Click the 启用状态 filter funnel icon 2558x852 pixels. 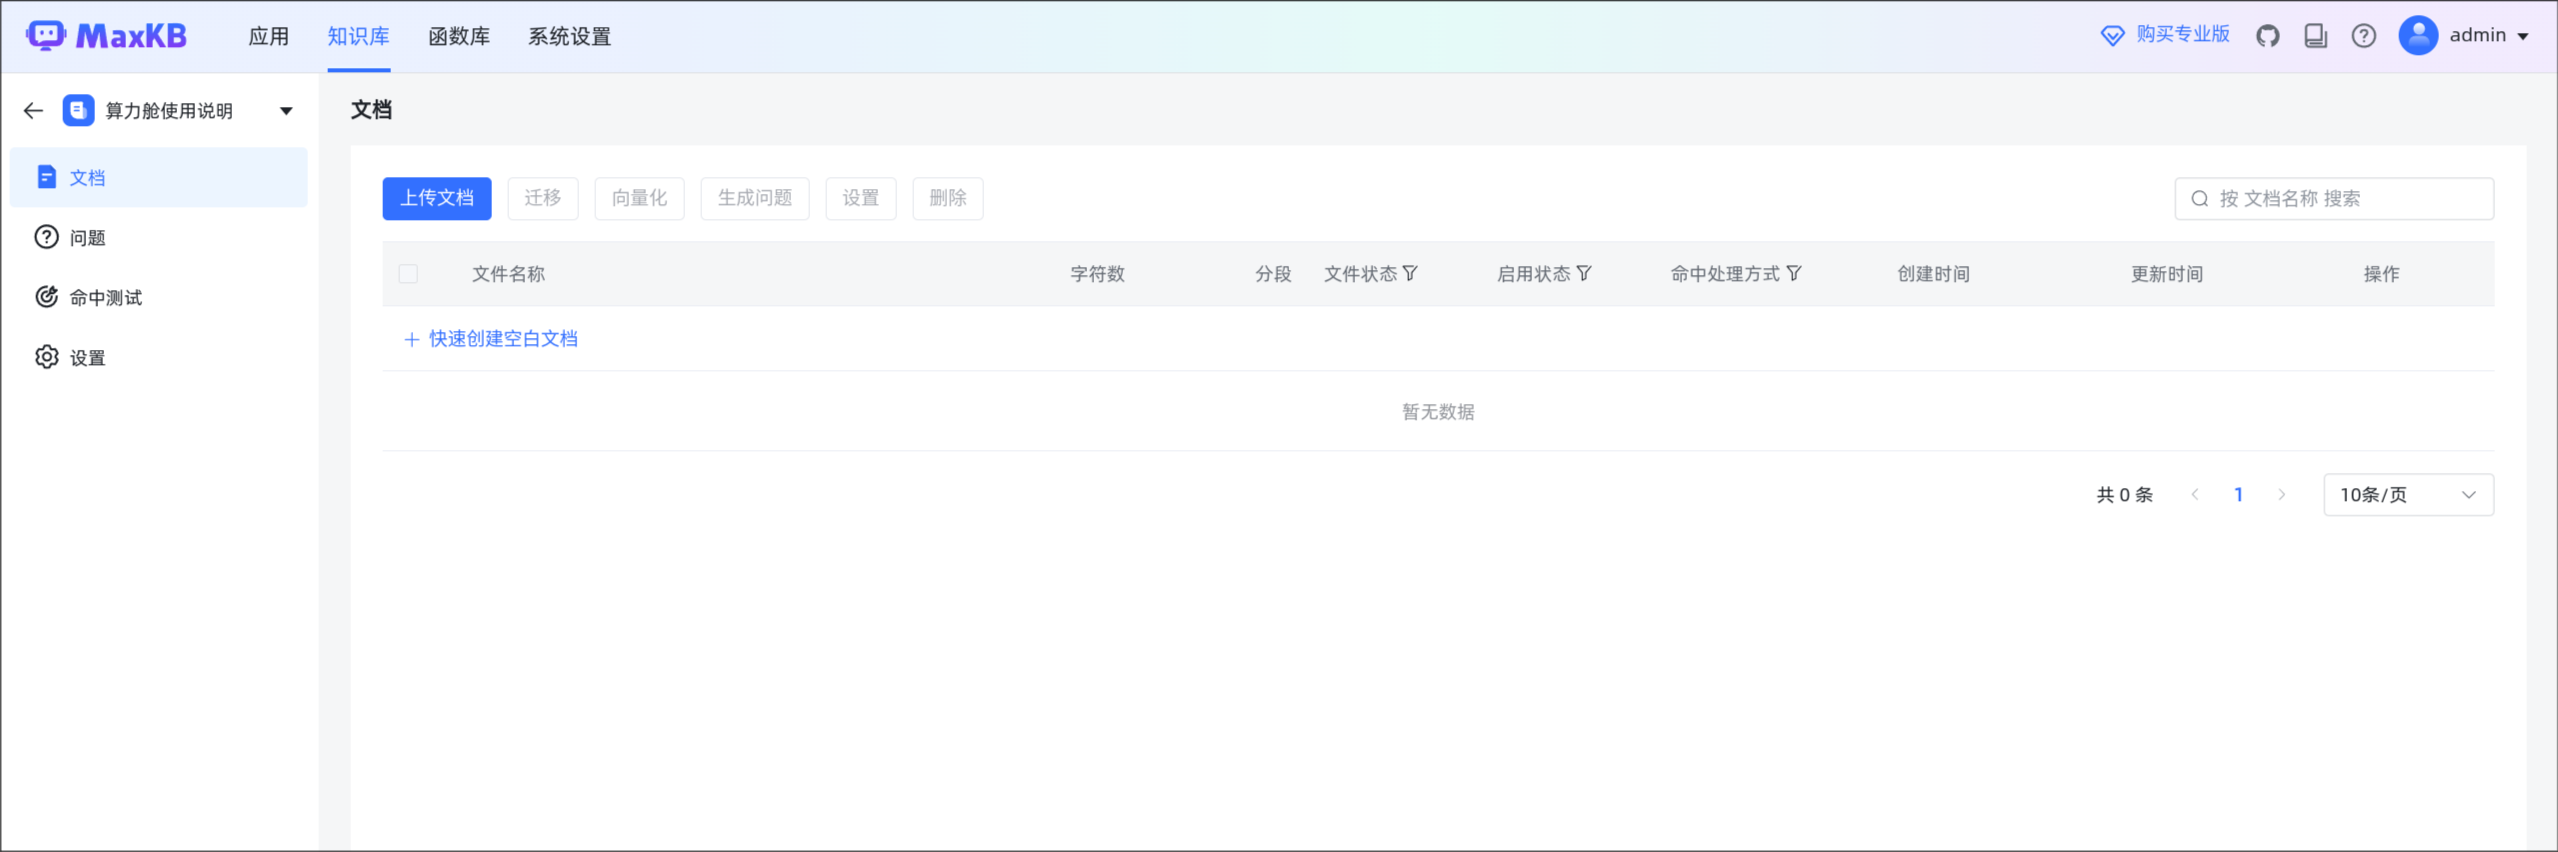1584,273
